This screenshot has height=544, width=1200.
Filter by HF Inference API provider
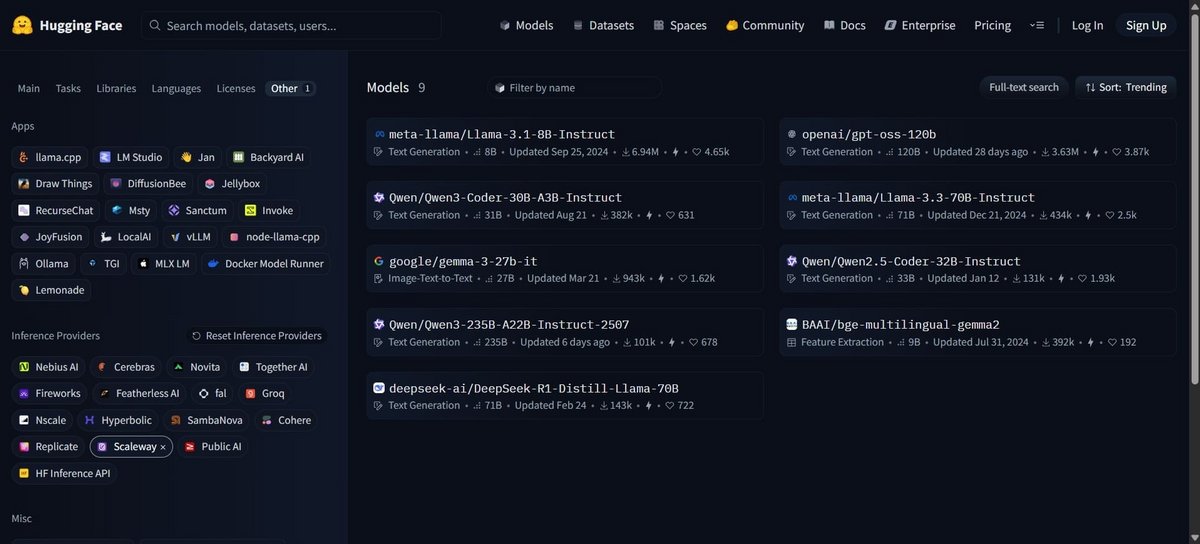pyautogui.click(x=65, y=474)
